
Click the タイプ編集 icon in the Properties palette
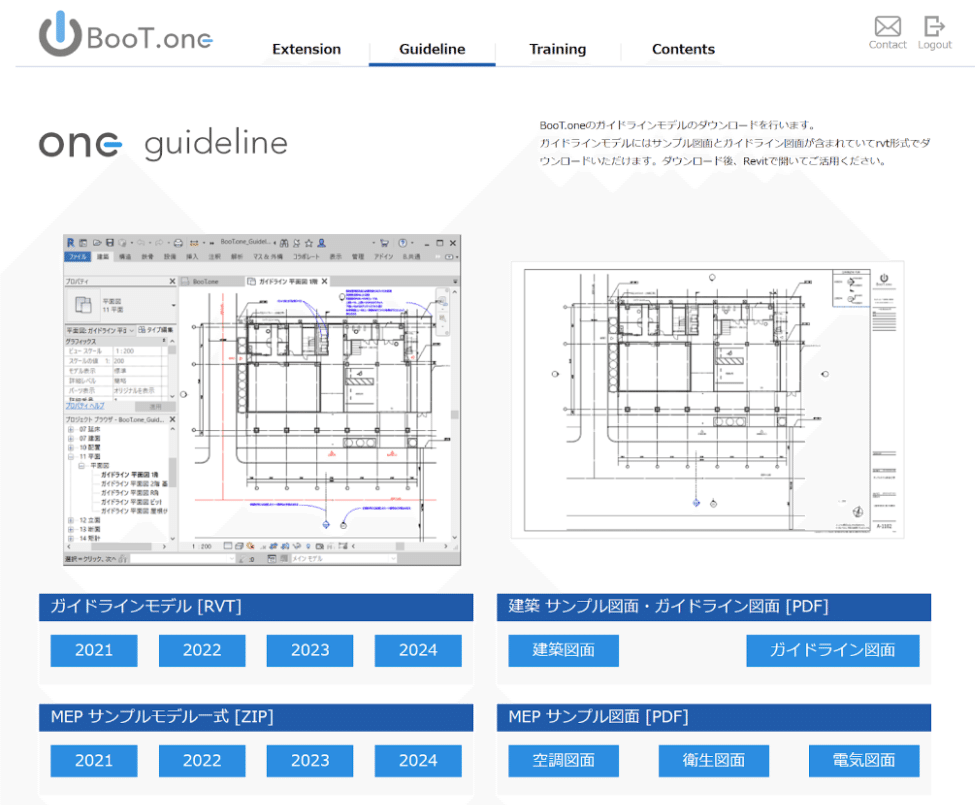pyautogui.click(x=141, y=330)
